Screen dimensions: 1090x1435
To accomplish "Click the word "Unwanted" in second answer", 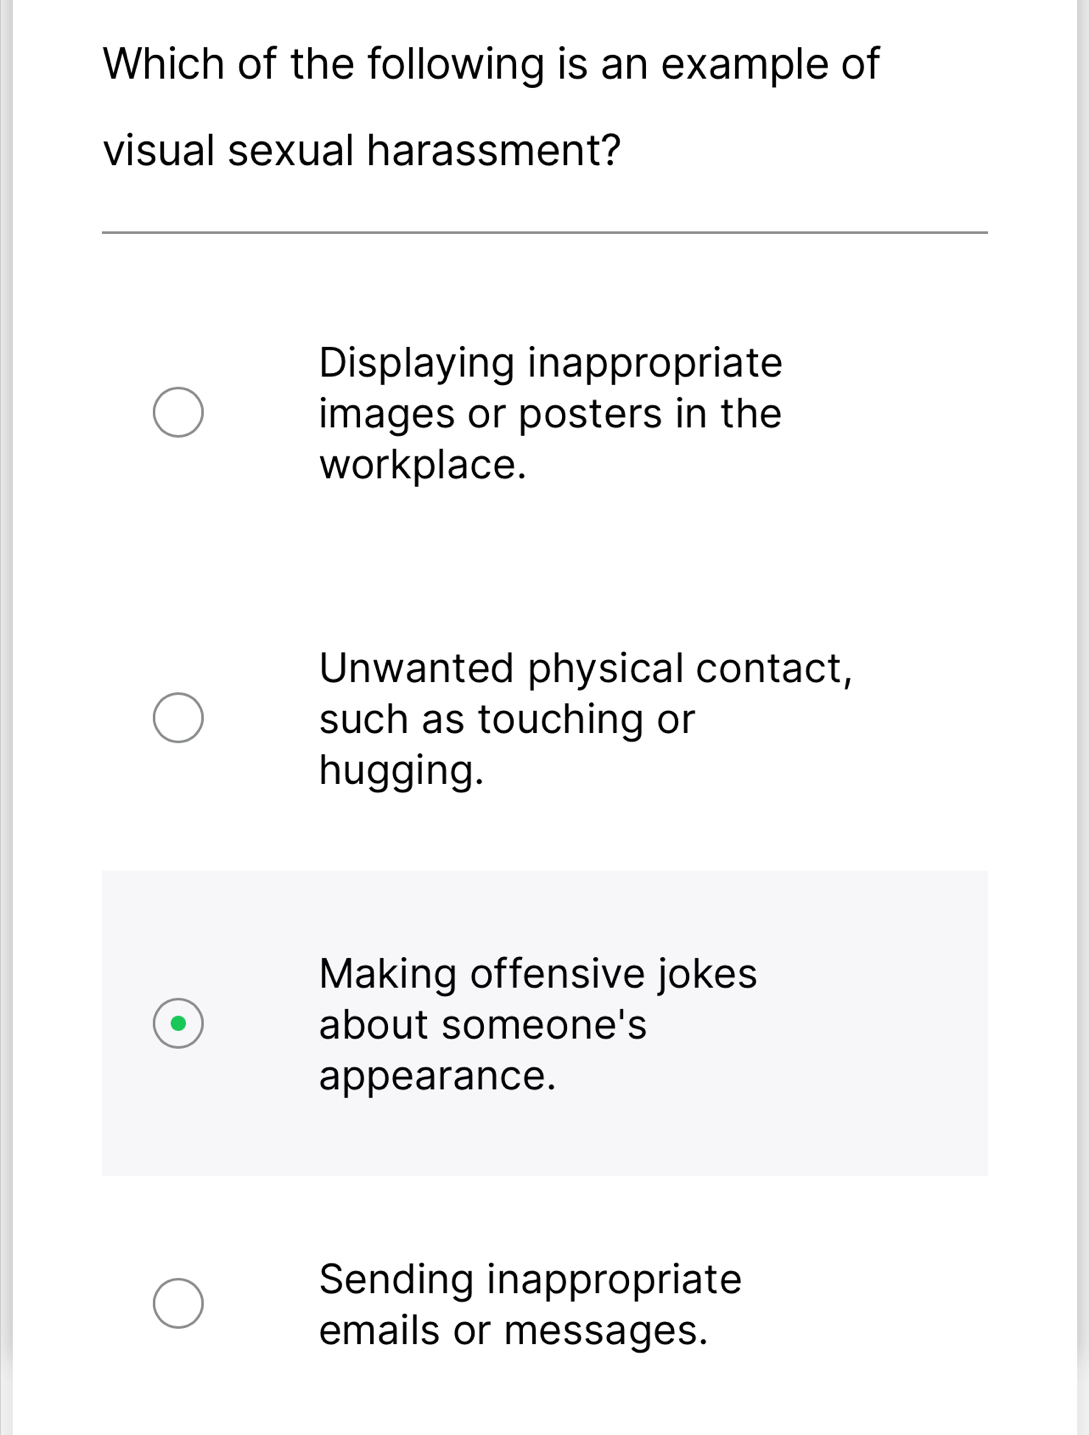I will pyautogui.click(x=417, y=668).
